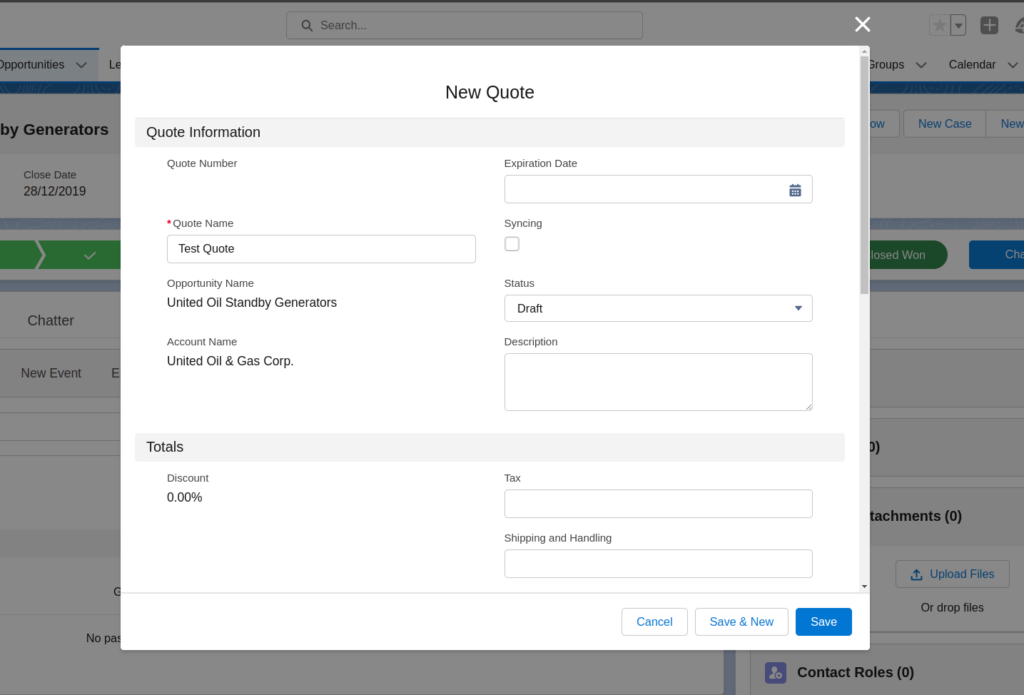
Task: Open the Expiration Date calendar picker
Action: point(795,190)
